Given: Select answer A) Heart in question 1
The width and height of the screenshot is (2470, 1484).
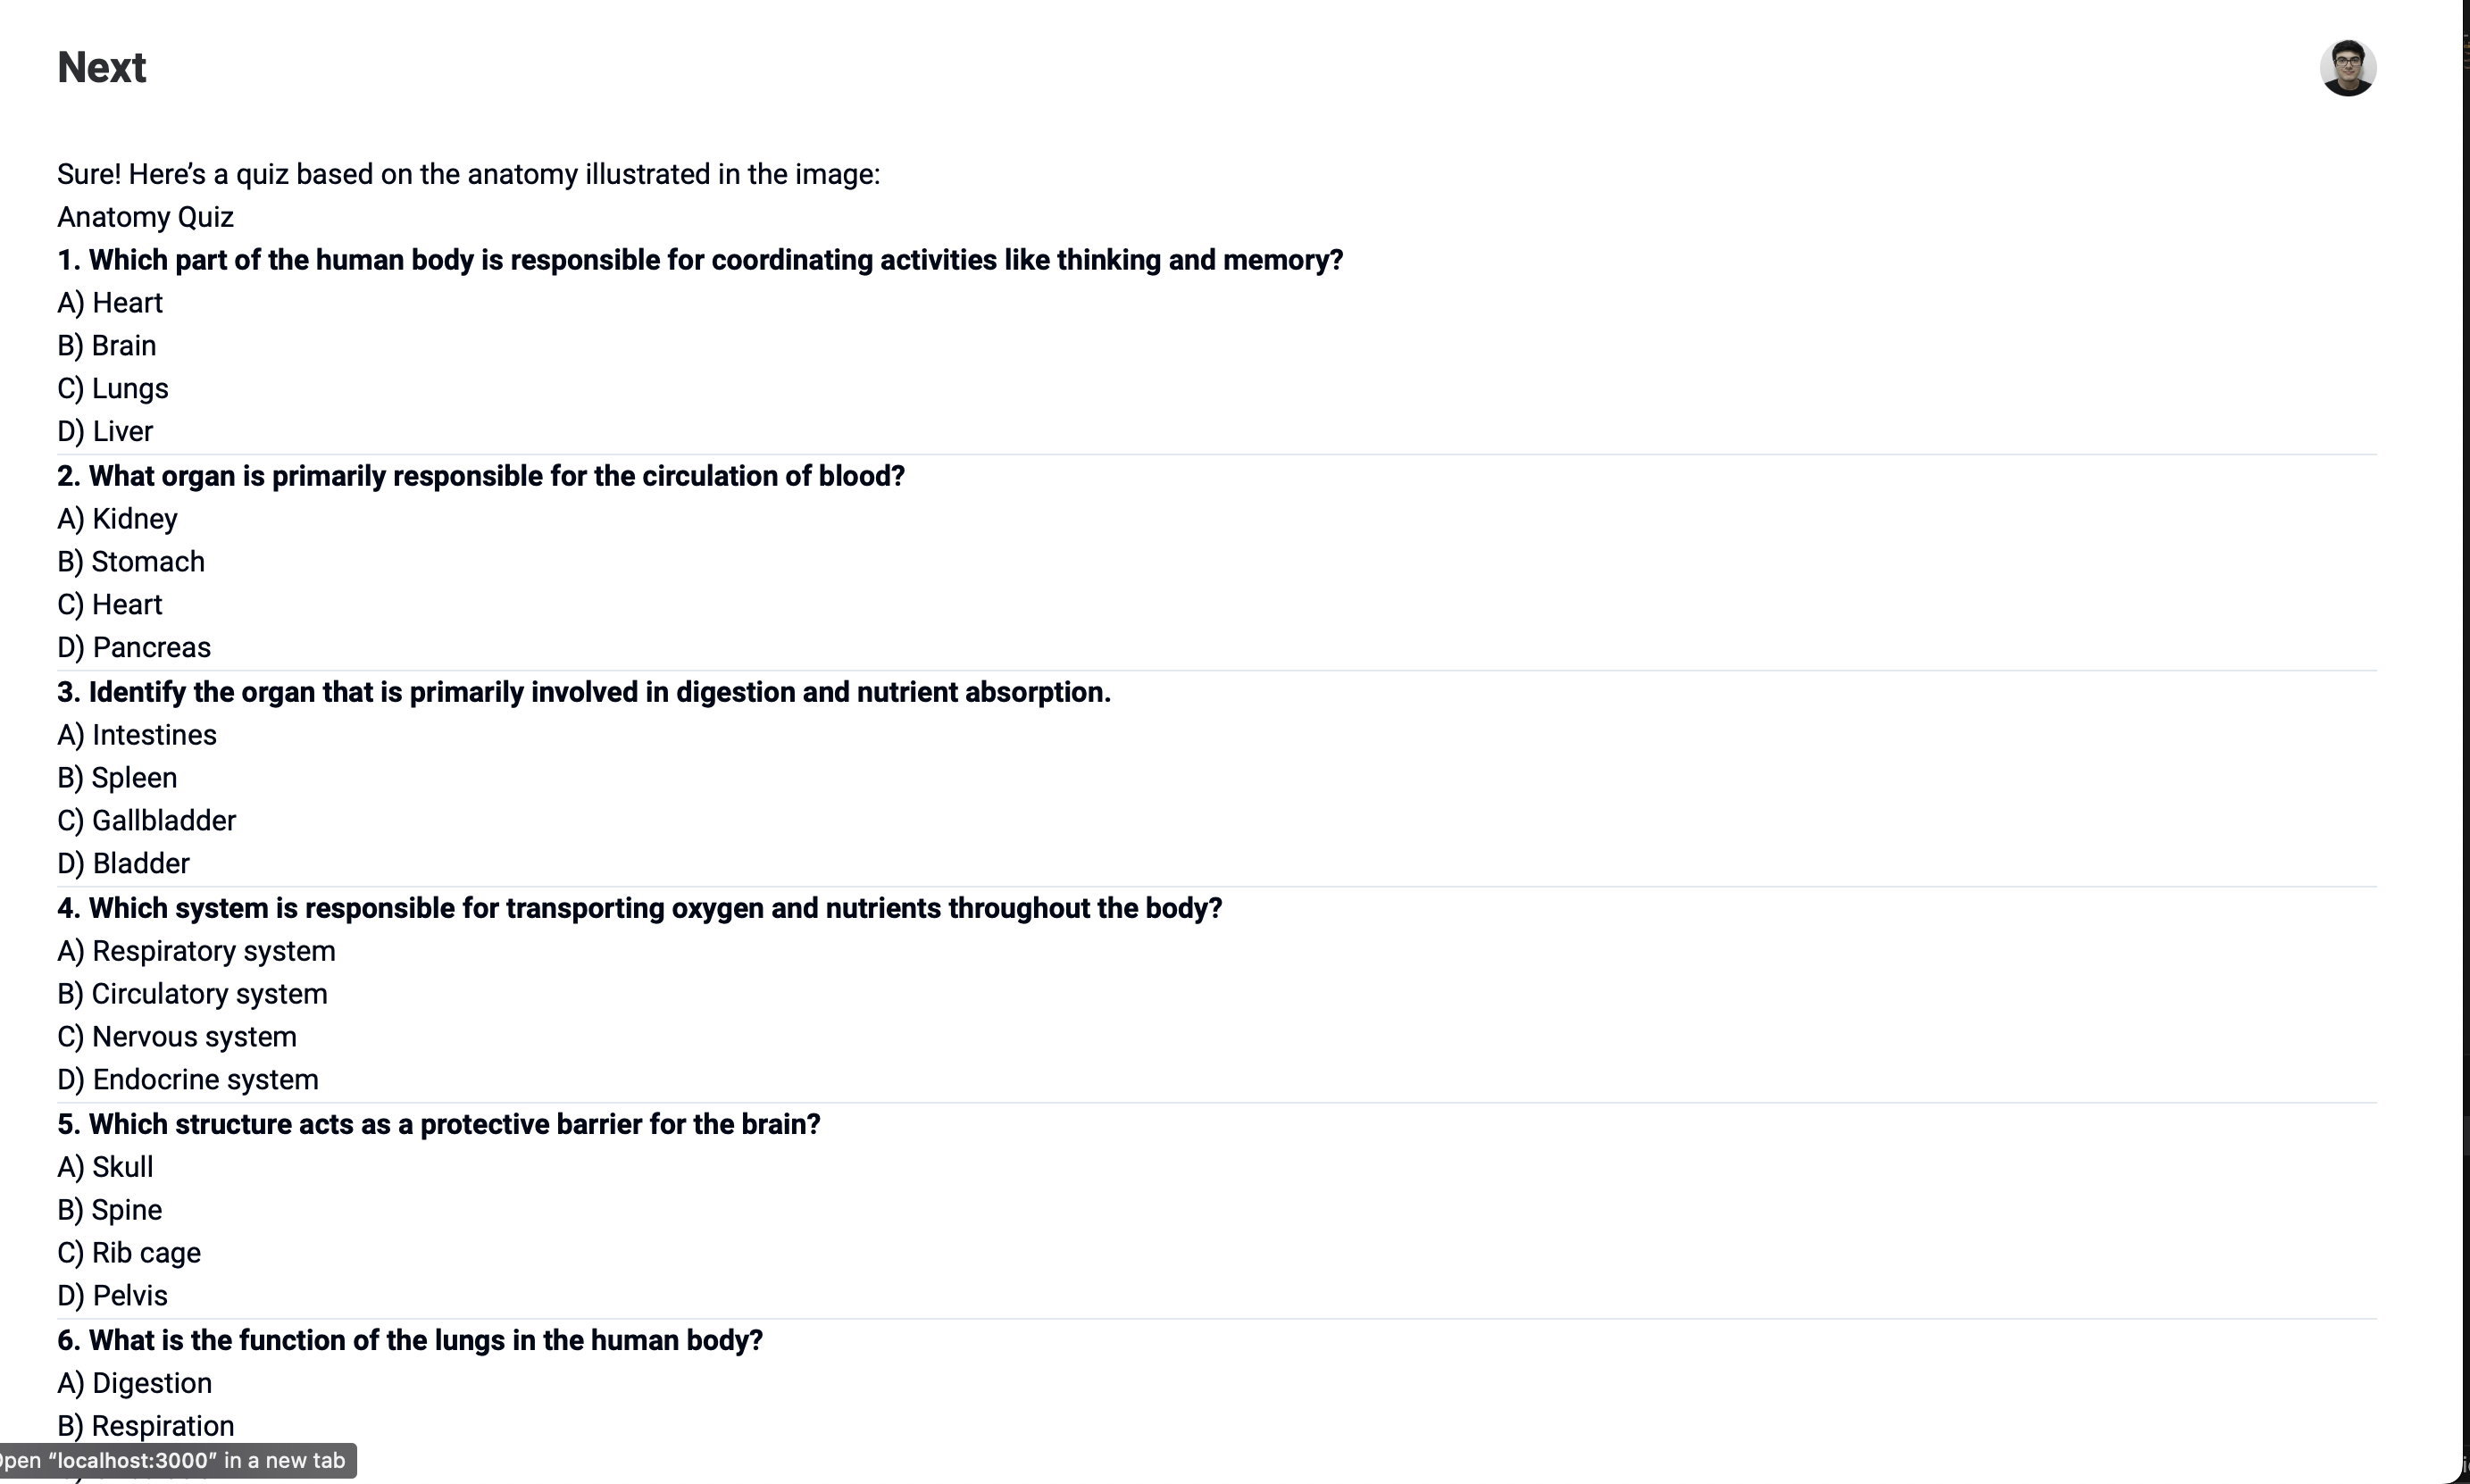Looking at the screenshot, I should (110, 303).
